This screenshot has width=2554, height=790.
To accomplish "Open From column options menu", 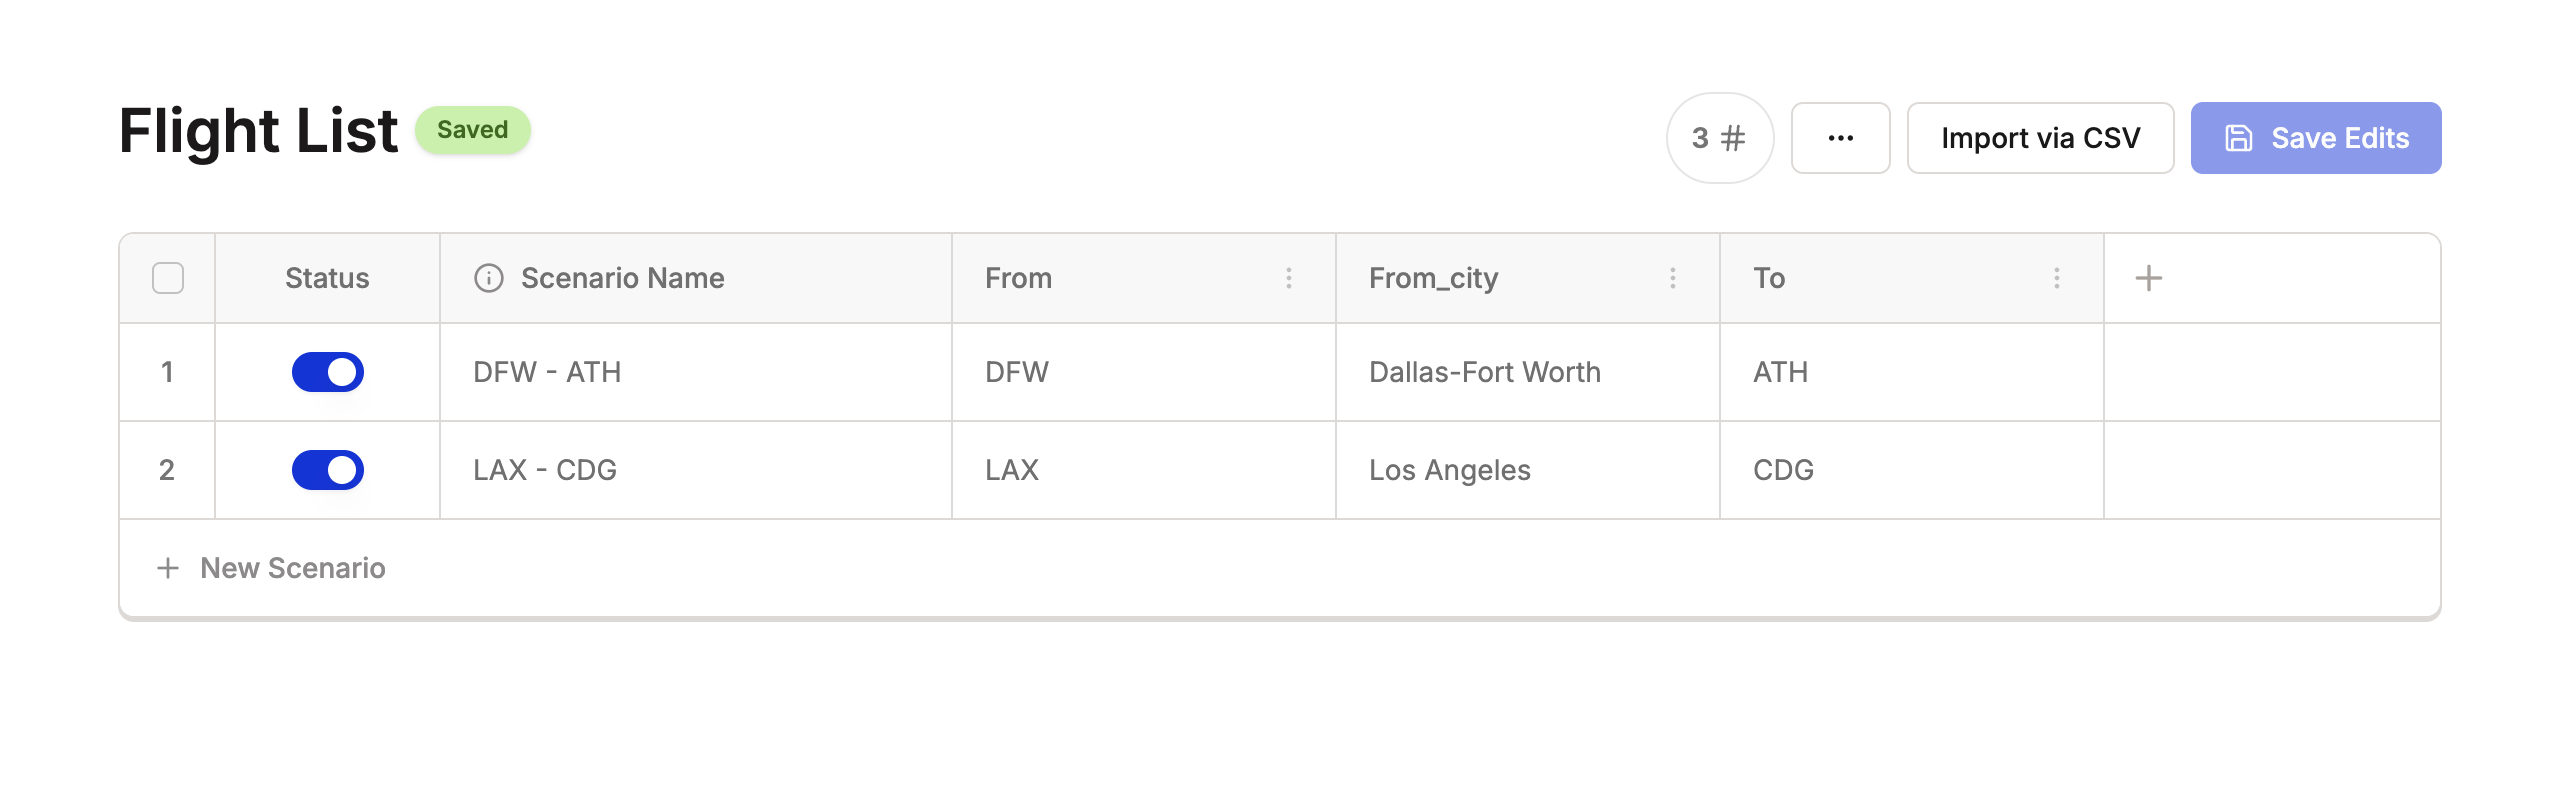I will 1288,278.
